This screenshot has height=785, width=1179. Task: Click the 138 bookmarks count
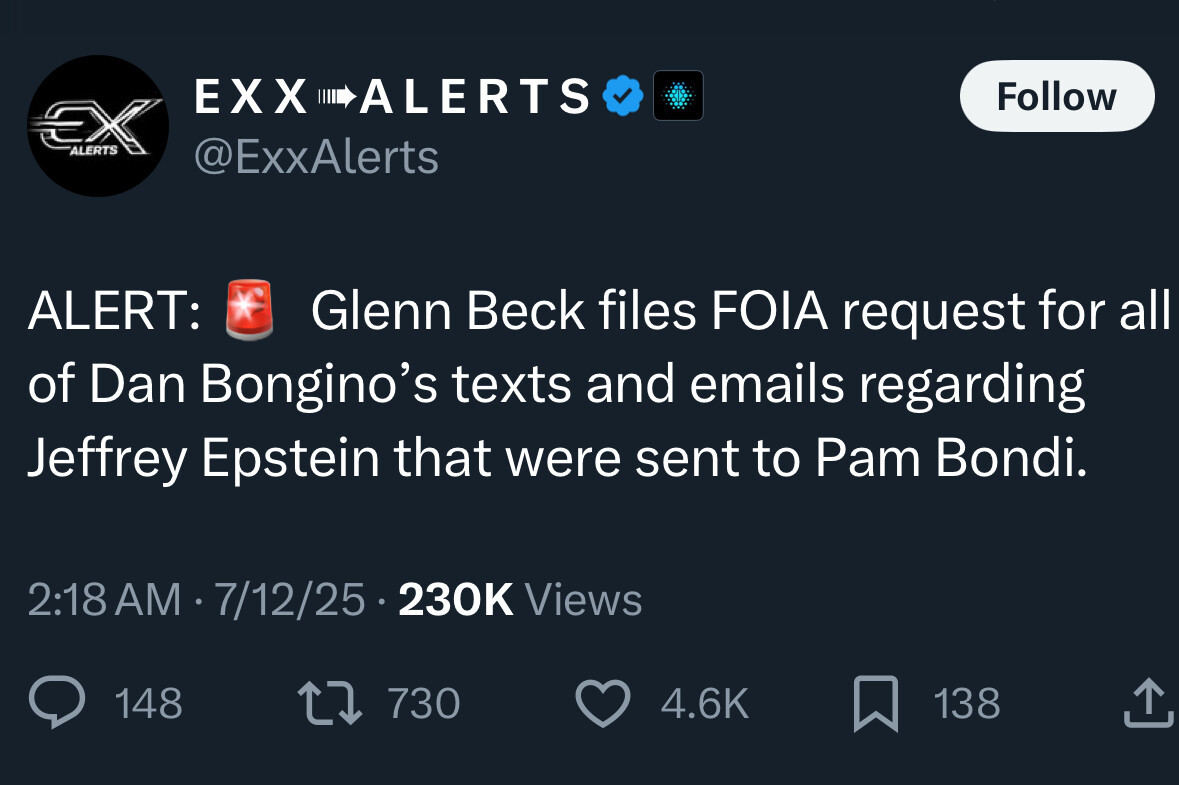click(x=966, y=703)
